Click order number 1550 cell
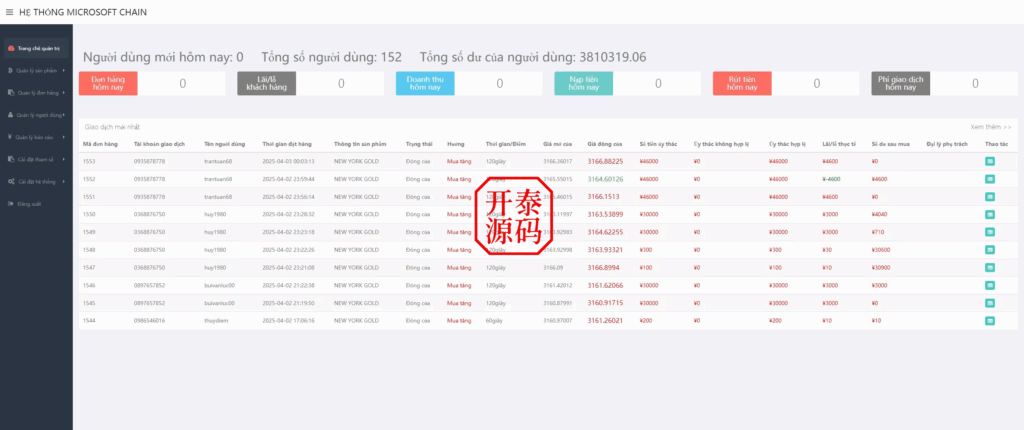The width and height of the screenshot is (1024, 430). [88, 214]
